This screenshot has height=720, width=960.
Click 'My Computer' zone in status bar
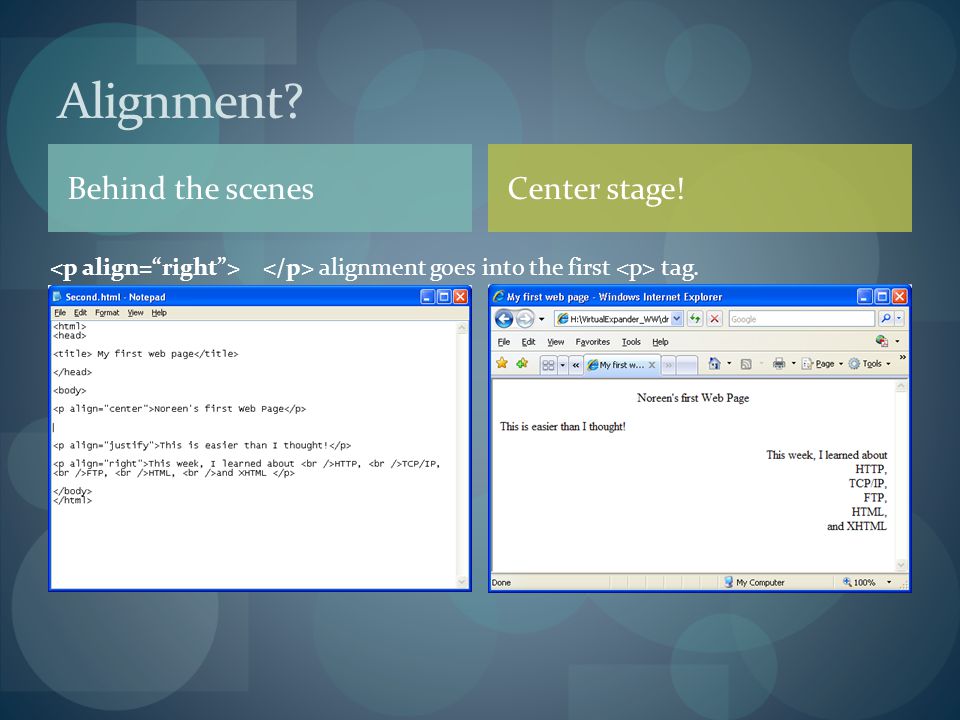pyautogui.click(x=754, y=582)
